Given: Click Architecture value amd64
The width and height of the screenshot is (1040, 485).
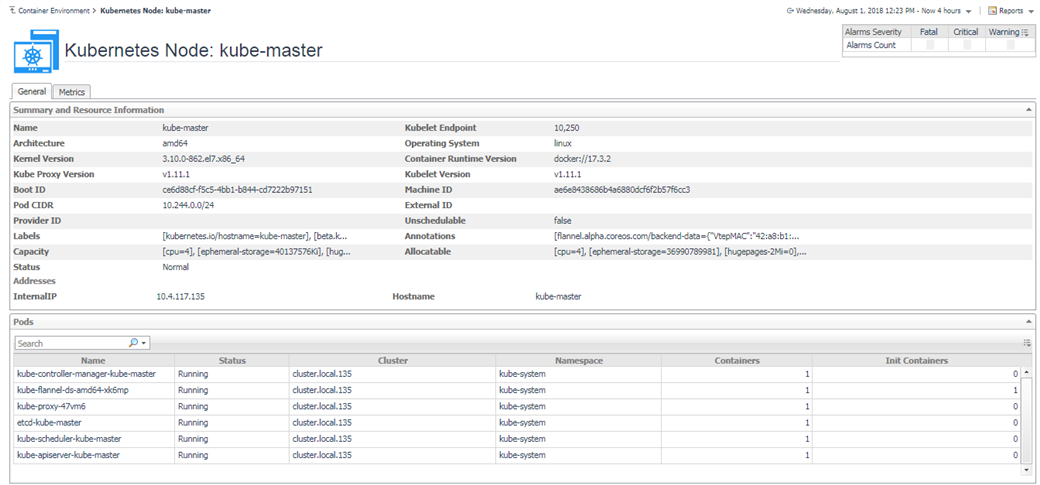Looking at the screenshot, I should tap(176, 143).
